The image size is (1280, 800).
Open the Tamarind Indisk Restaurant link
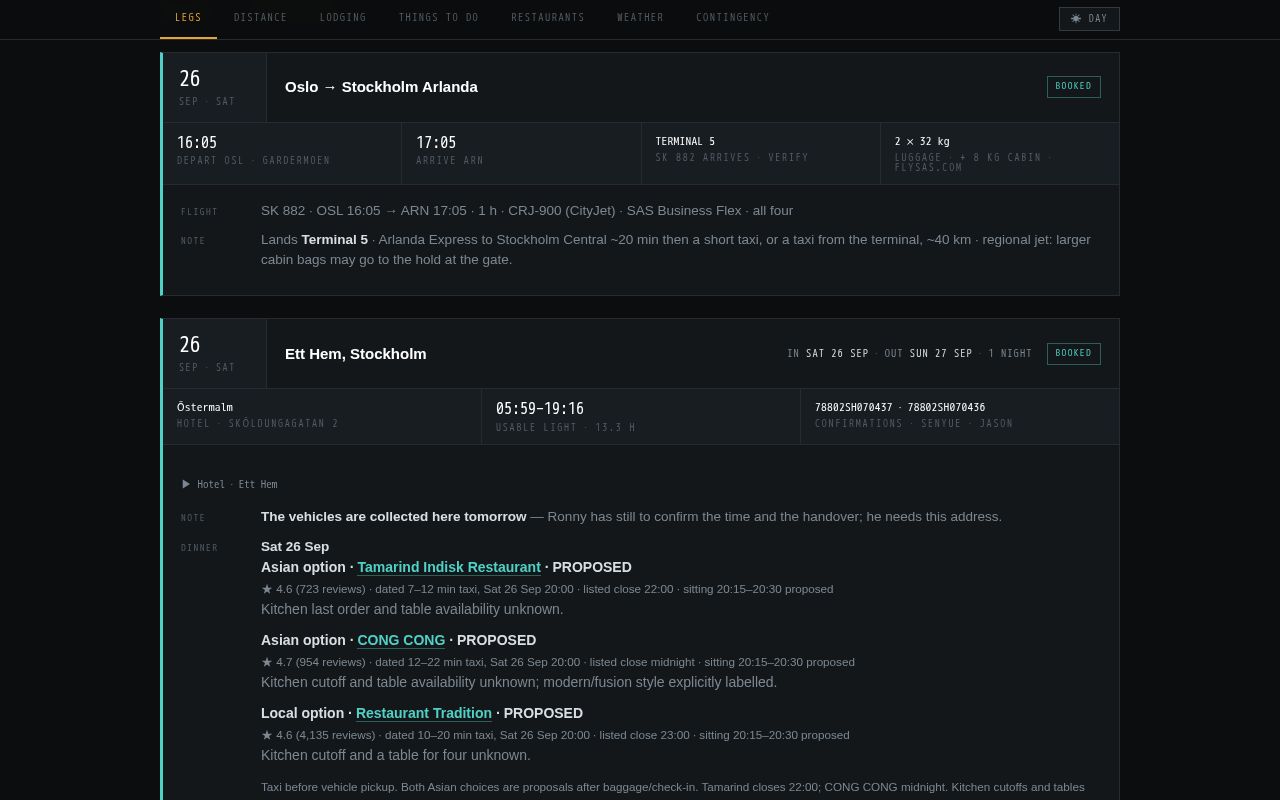coord(449,567)
